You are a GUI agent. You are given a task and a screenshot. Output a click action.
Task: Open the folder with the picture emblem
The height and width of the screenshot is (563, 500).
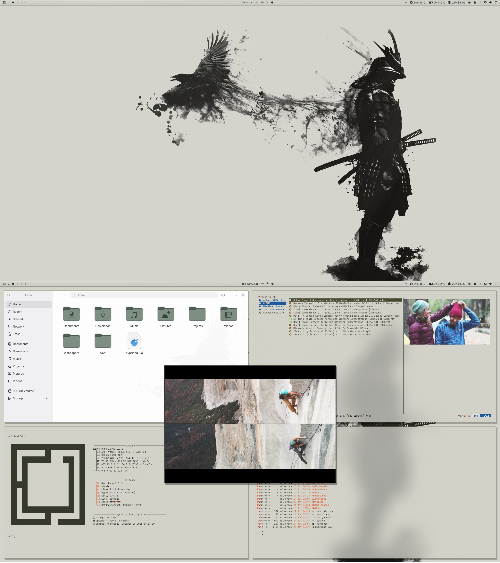click(x=165, y=314)
